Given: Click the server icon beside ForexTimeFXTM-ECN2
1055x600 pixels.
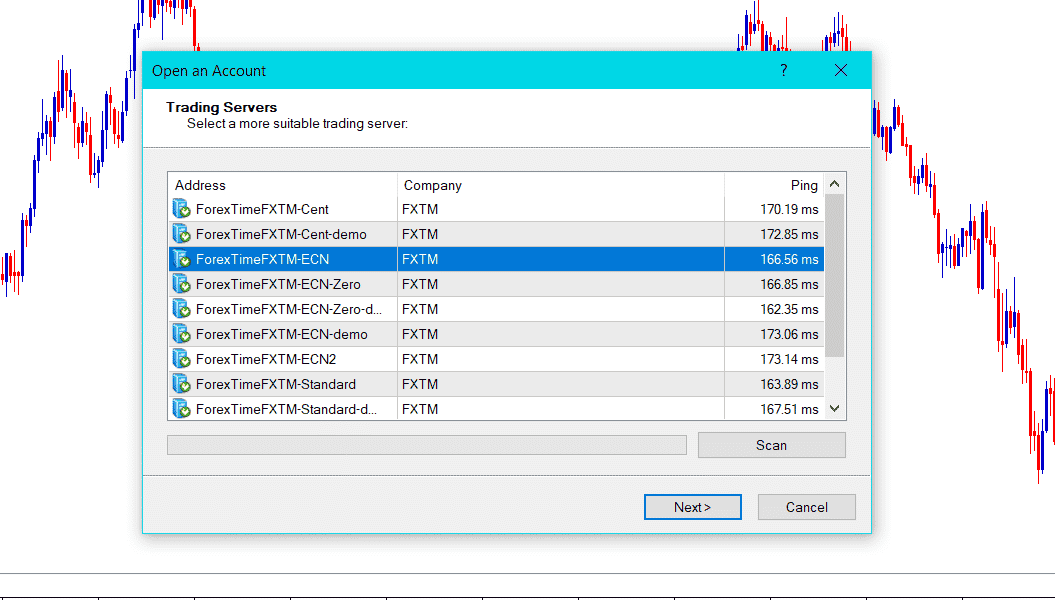Looking at the screenshot, I should (x=182, y=359).
